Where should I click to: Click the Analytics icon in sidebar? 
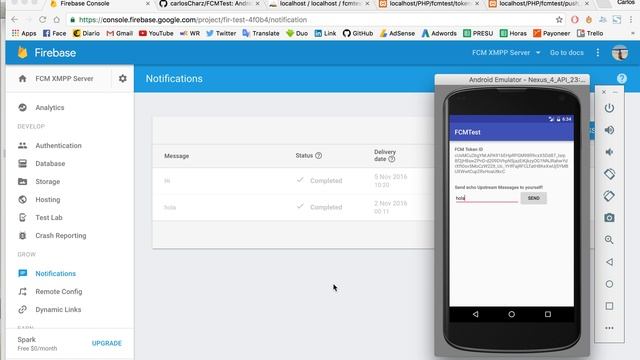[22, 107]
